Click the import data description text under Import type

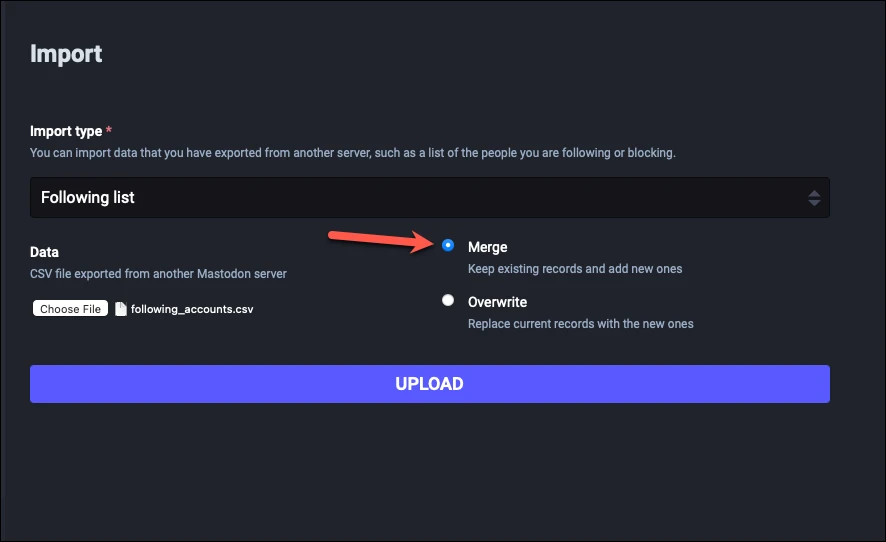353,153
